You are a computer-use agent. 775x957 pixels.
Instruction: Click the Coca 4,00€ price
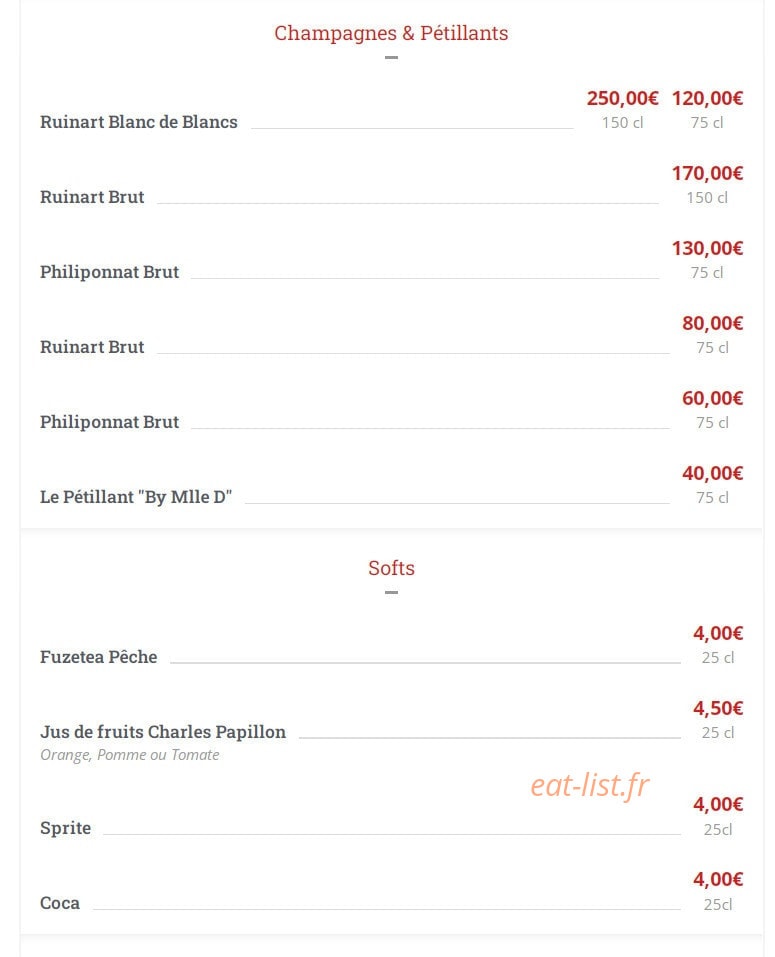pos(718,879)
